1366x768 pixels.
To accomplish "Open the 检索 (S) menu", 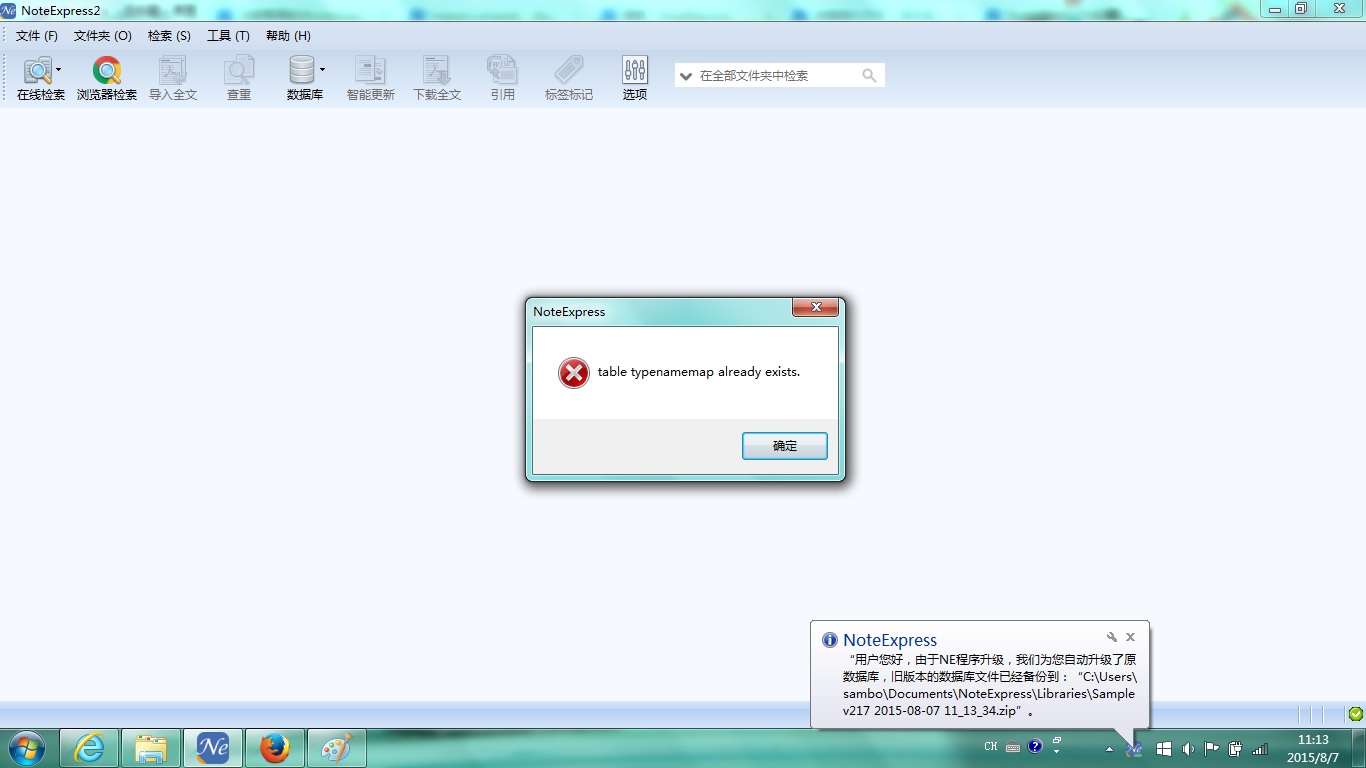I will [x=169, y=35].
